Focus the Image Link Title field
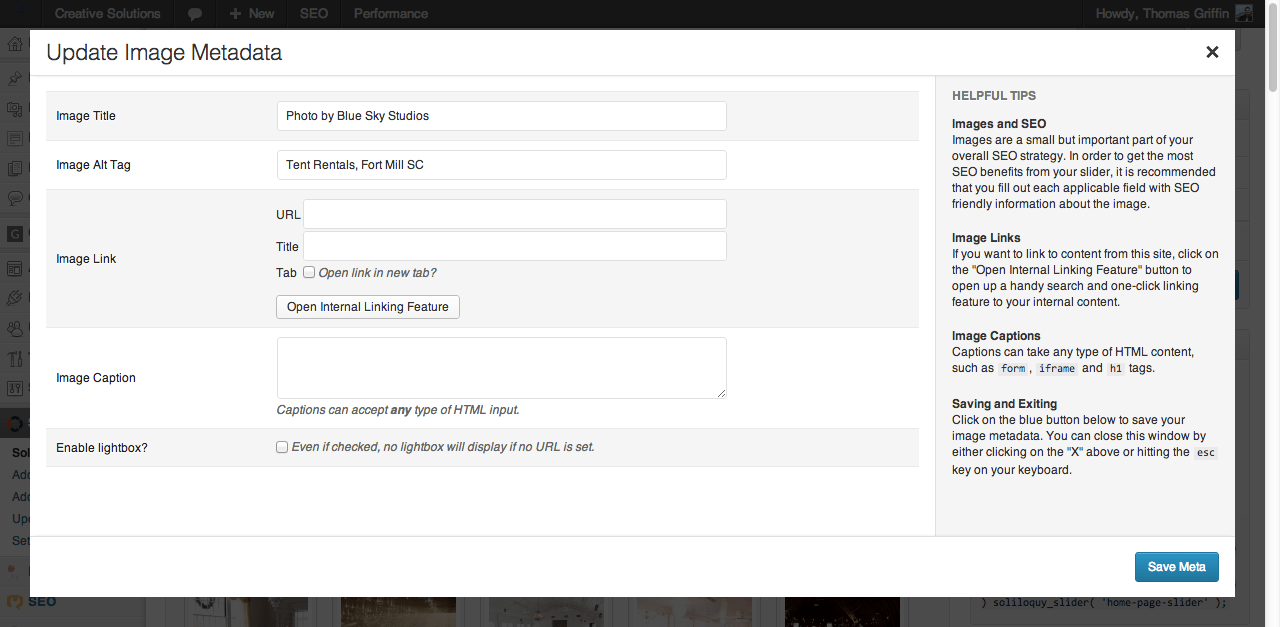Viewport: 1280px width, 627px height. coord(515,246)
